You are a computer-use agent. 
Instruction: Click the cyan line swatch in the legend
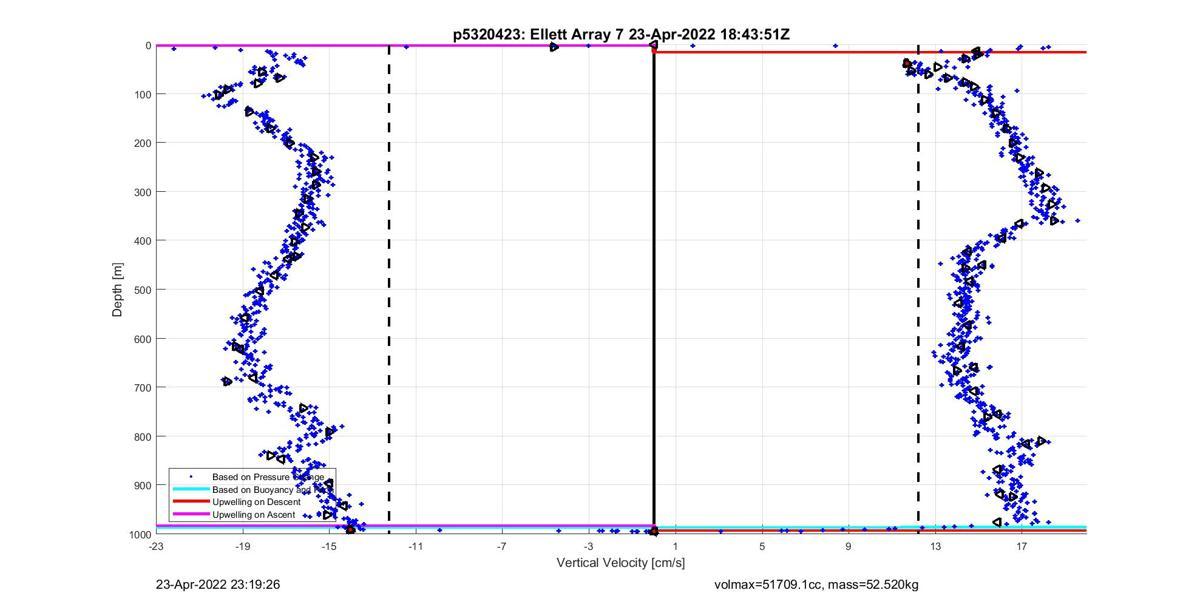click(190, 490)
